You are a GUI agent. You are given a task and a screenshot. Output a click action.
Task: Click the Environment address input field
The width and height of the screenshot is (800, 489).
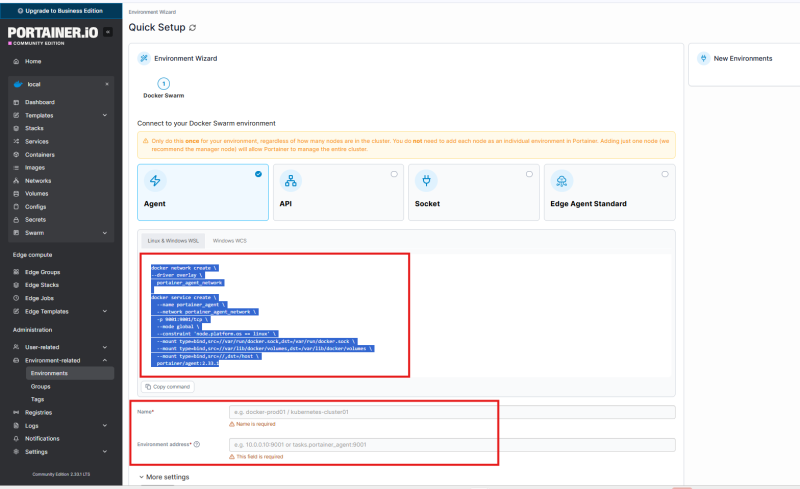[453, 445]
